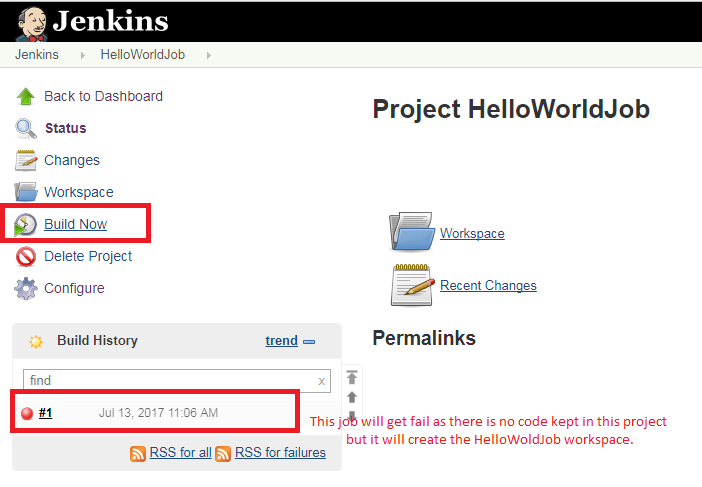Click the red prohibited Delete Project icon
This screenshot has width=702, height=487.
coord(26,256)
